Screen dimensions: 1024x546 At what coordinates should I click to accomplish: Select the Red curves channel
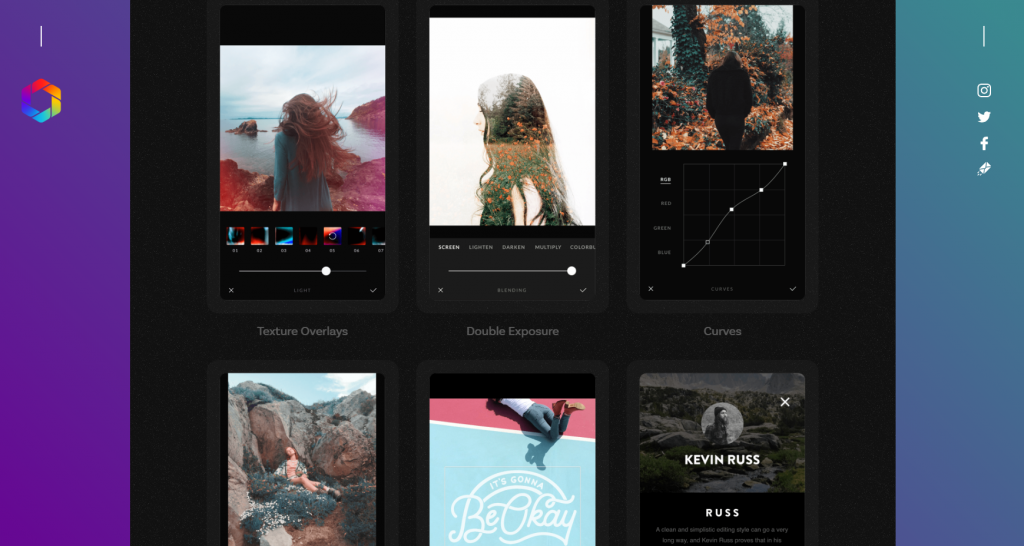pos(665,203)
